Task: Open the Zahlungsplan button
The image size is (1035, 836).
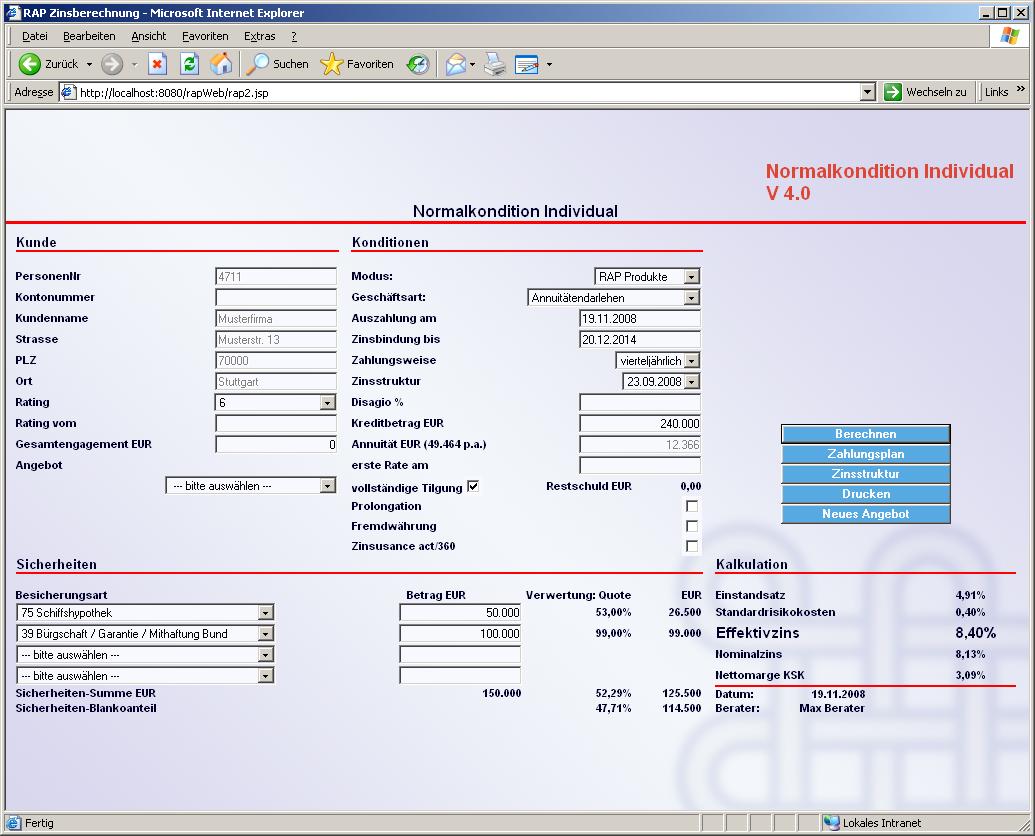Action: [865, 454]
